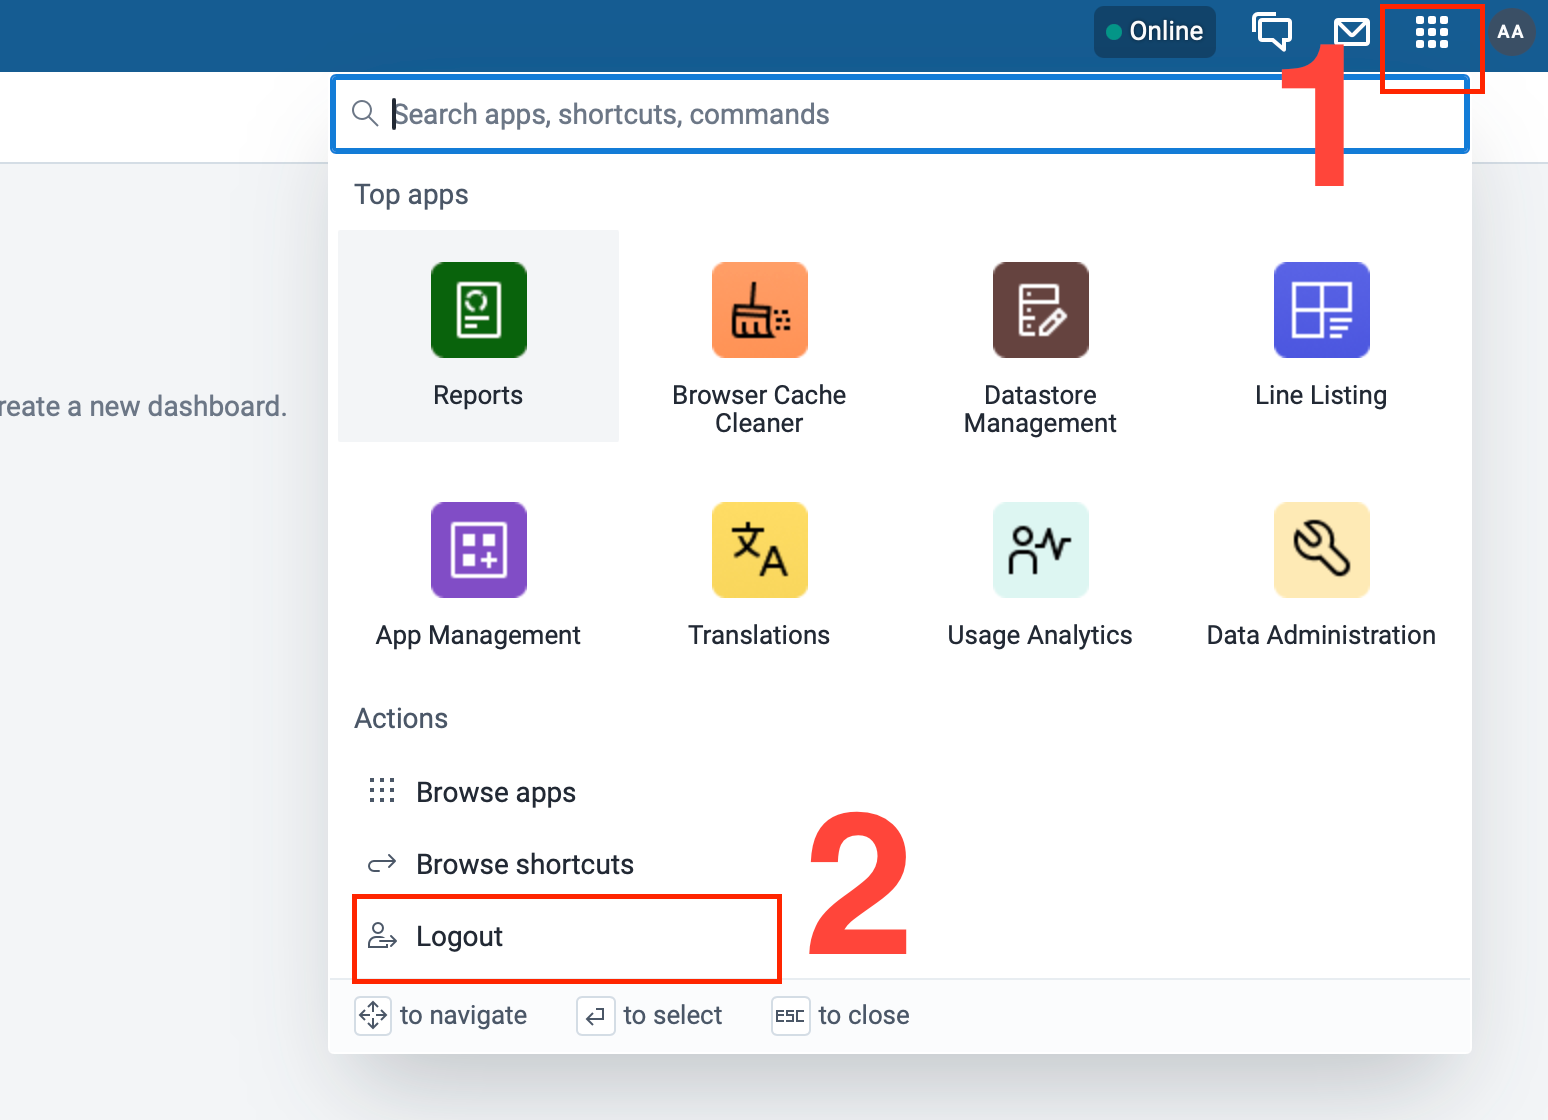Open the Usage Analytics app
The image size is (1548, 1120).
pyautogui.click(x=1040, y=550)
